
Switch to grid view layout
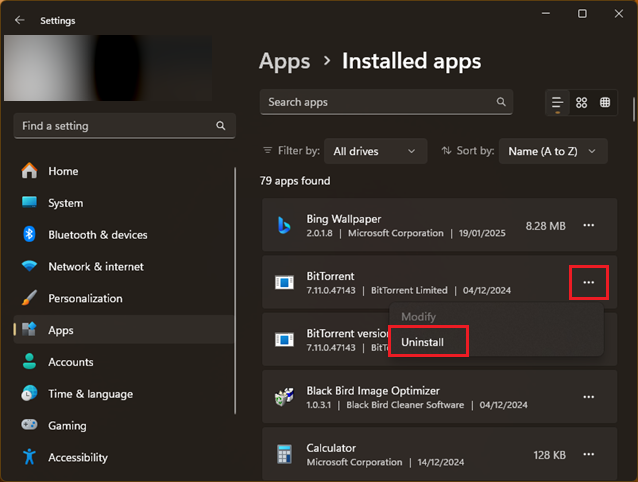[x=581, y=103]
